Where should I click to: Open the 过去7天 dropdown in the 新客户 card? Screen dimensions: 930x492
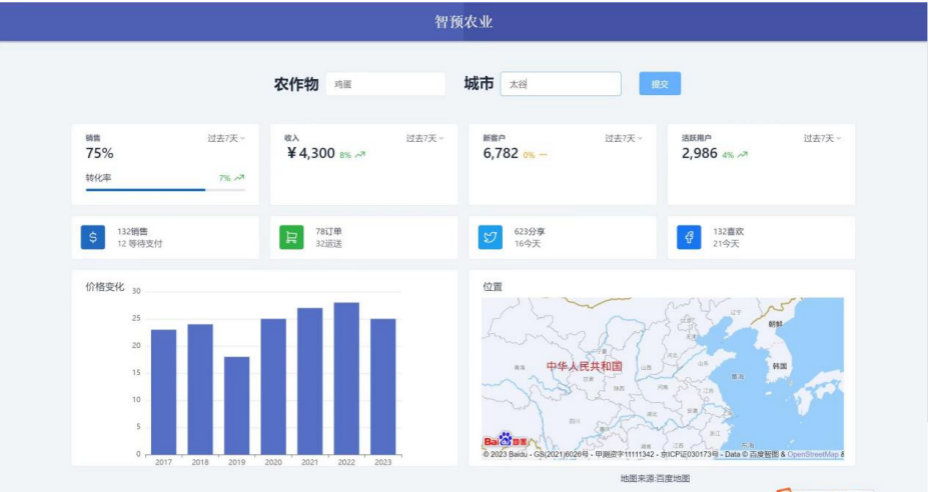623,138
